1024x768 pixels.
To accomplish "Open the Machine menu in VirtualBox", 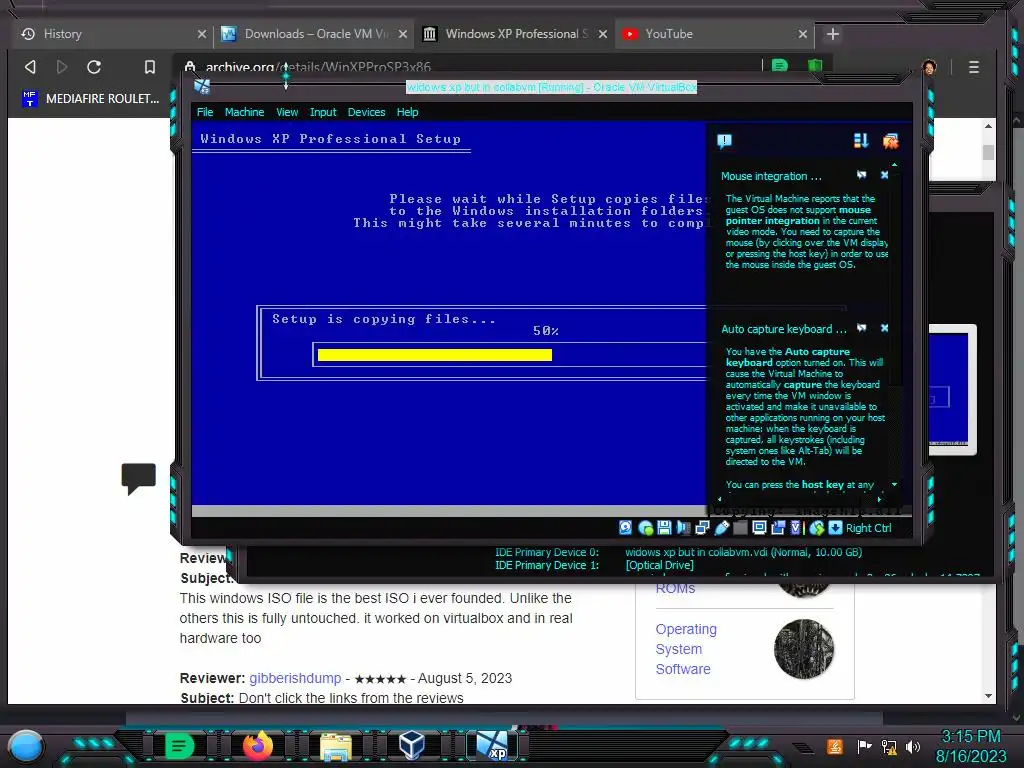I will pos(244,112).
